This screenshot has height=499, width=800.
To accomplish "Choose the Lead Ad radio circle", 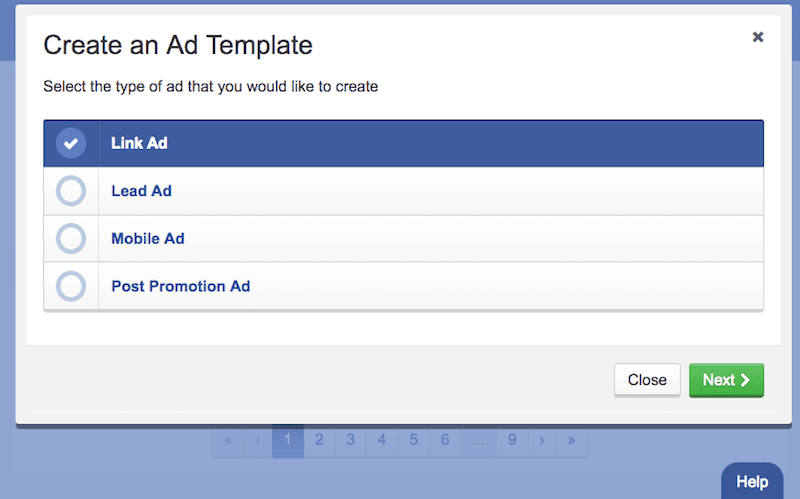I will click(71, 191).
